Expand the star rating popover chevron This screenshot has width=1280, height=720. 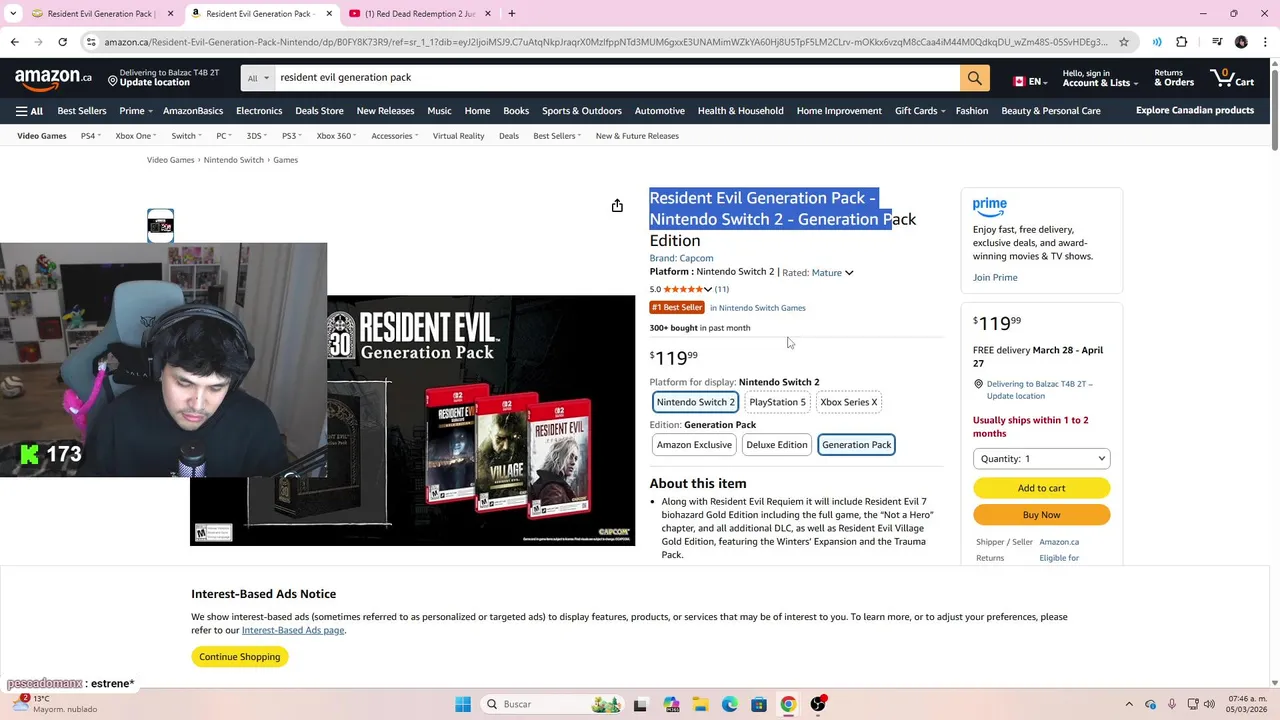[708, 290]
